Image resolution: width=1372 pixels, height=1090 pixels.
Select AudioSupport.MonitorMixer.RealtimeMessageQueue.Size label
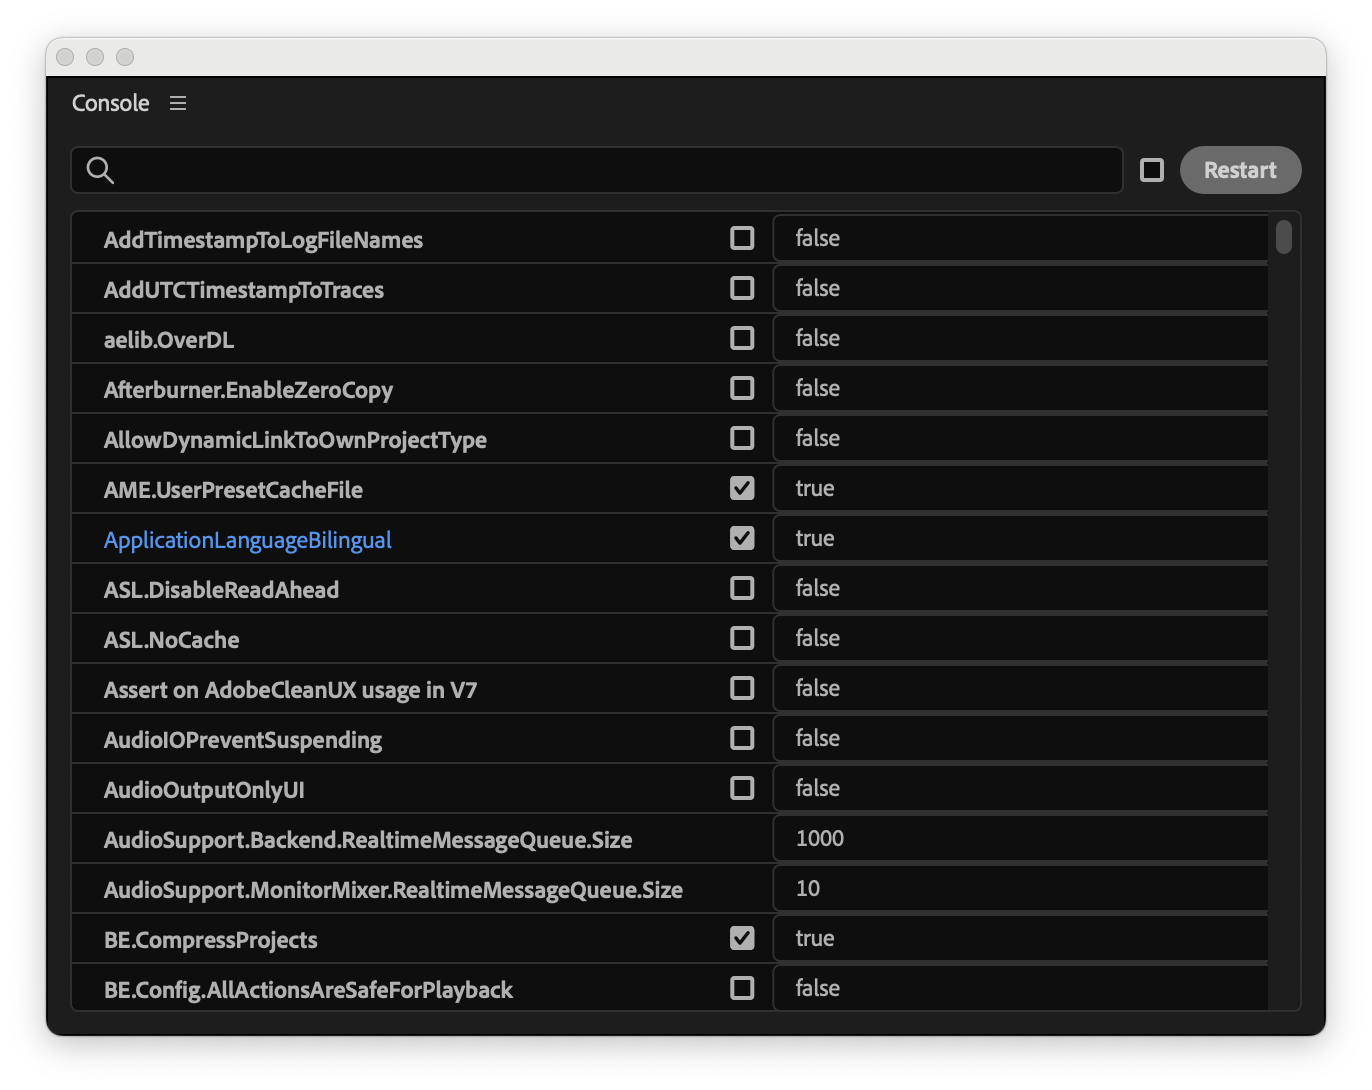pos(393,890)
